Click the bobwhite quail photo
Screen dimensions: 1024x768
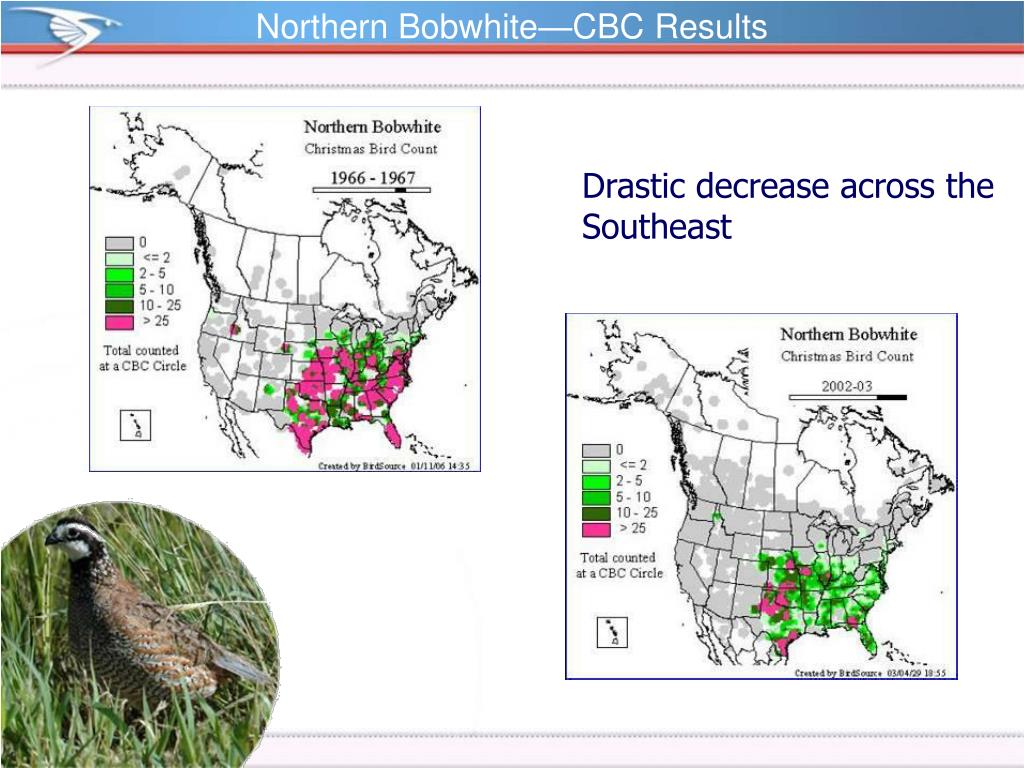tap(138, 633)
